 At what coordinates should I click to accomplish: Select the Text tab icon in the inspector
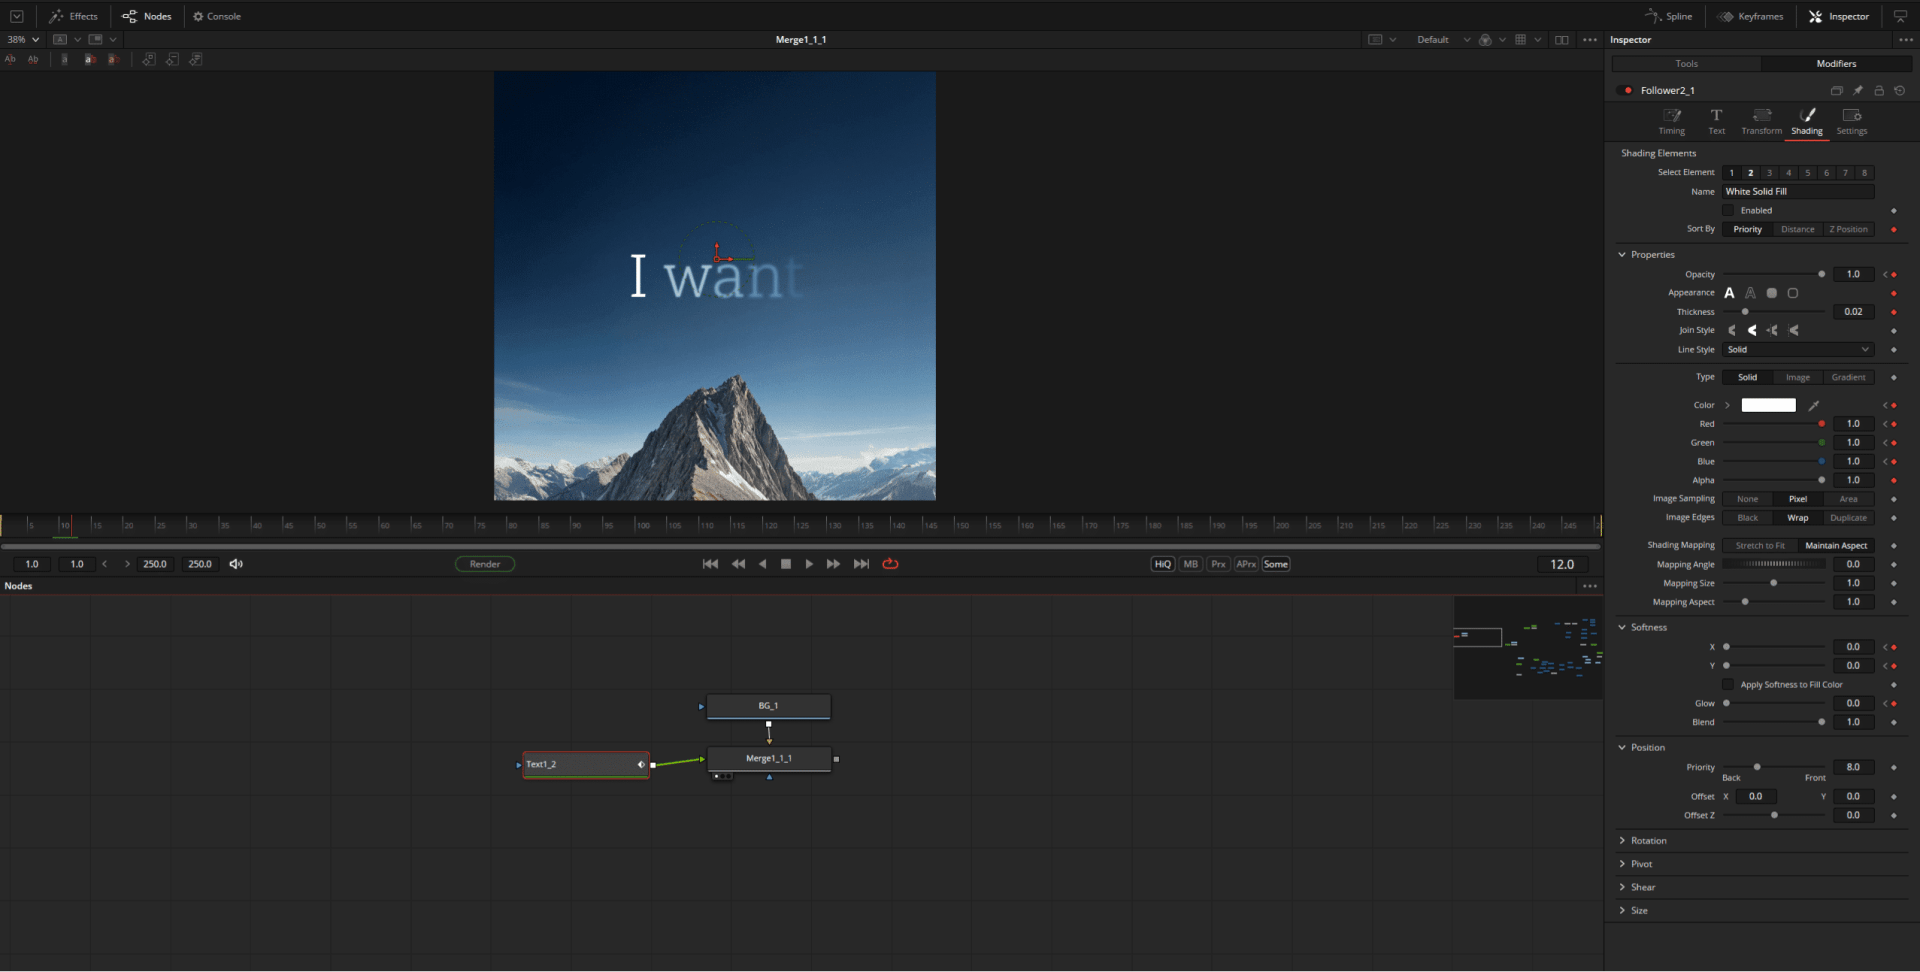[1716, 120]
